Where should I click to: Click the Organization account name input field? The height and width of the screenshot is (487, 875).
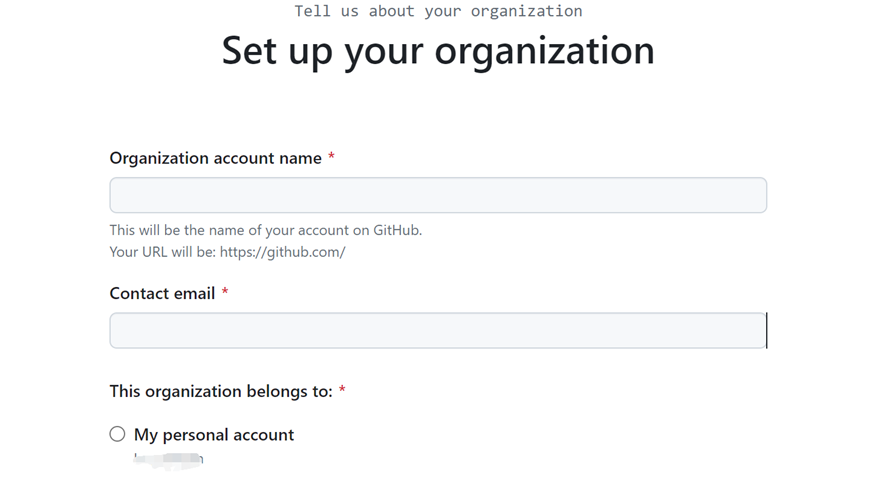pyautogui.click(x=438, y=195)
